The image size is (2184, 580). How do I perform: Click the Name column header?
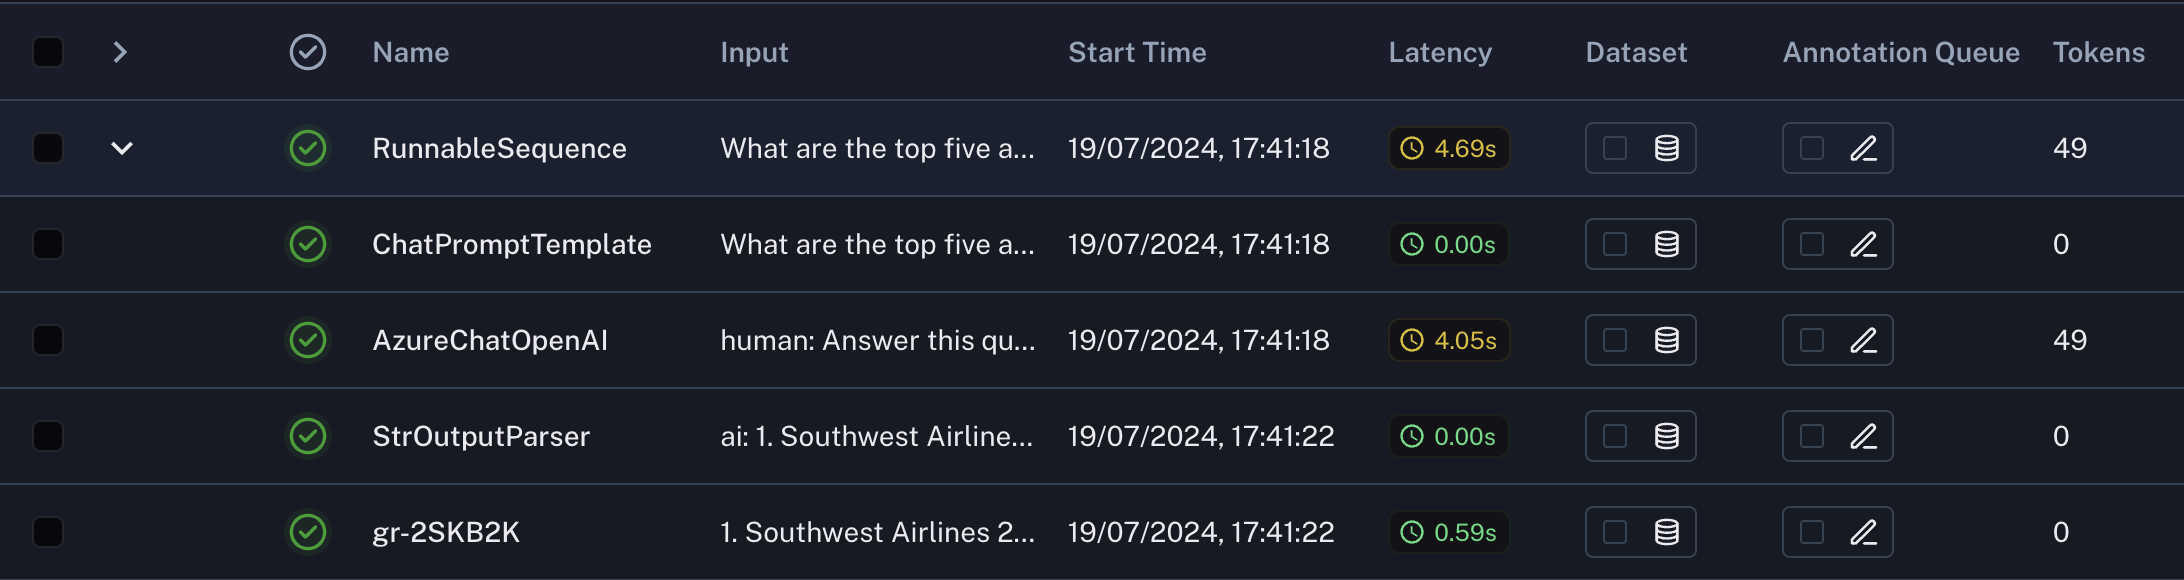click(x=411, y=52)
